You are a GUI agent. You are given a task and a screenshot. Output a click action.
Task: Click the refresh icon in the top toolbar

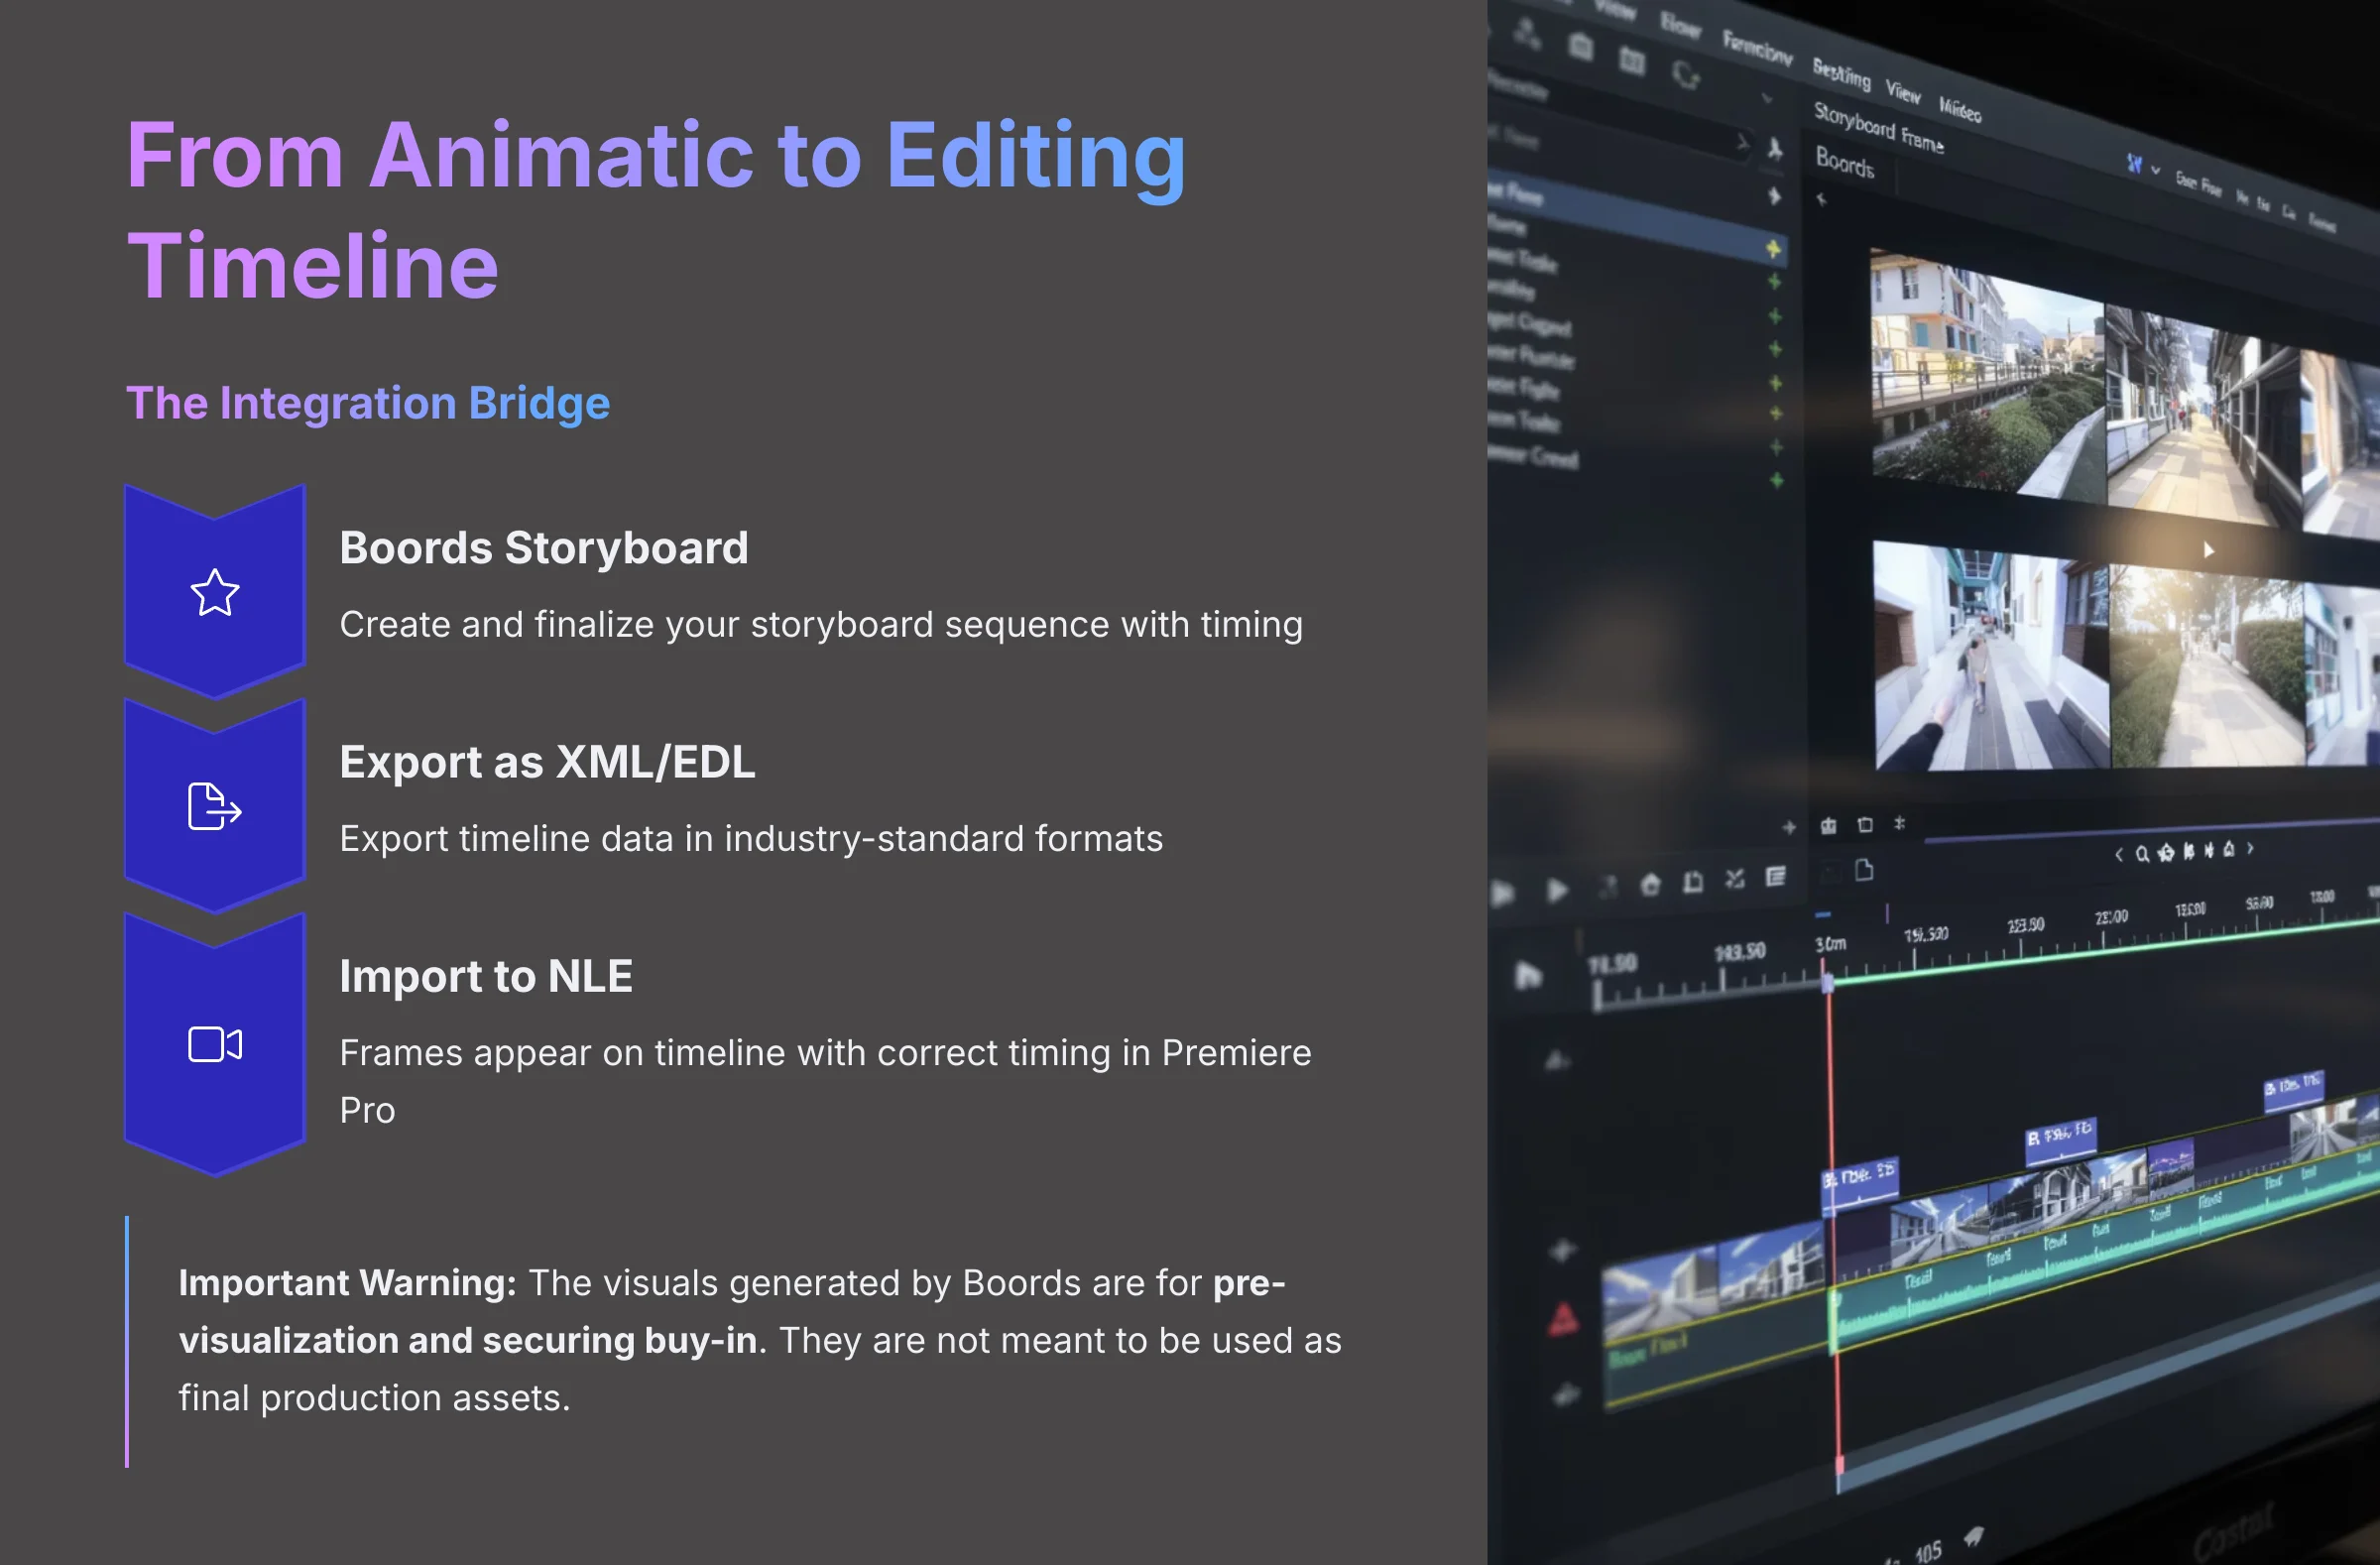[x=1685, y=75]
